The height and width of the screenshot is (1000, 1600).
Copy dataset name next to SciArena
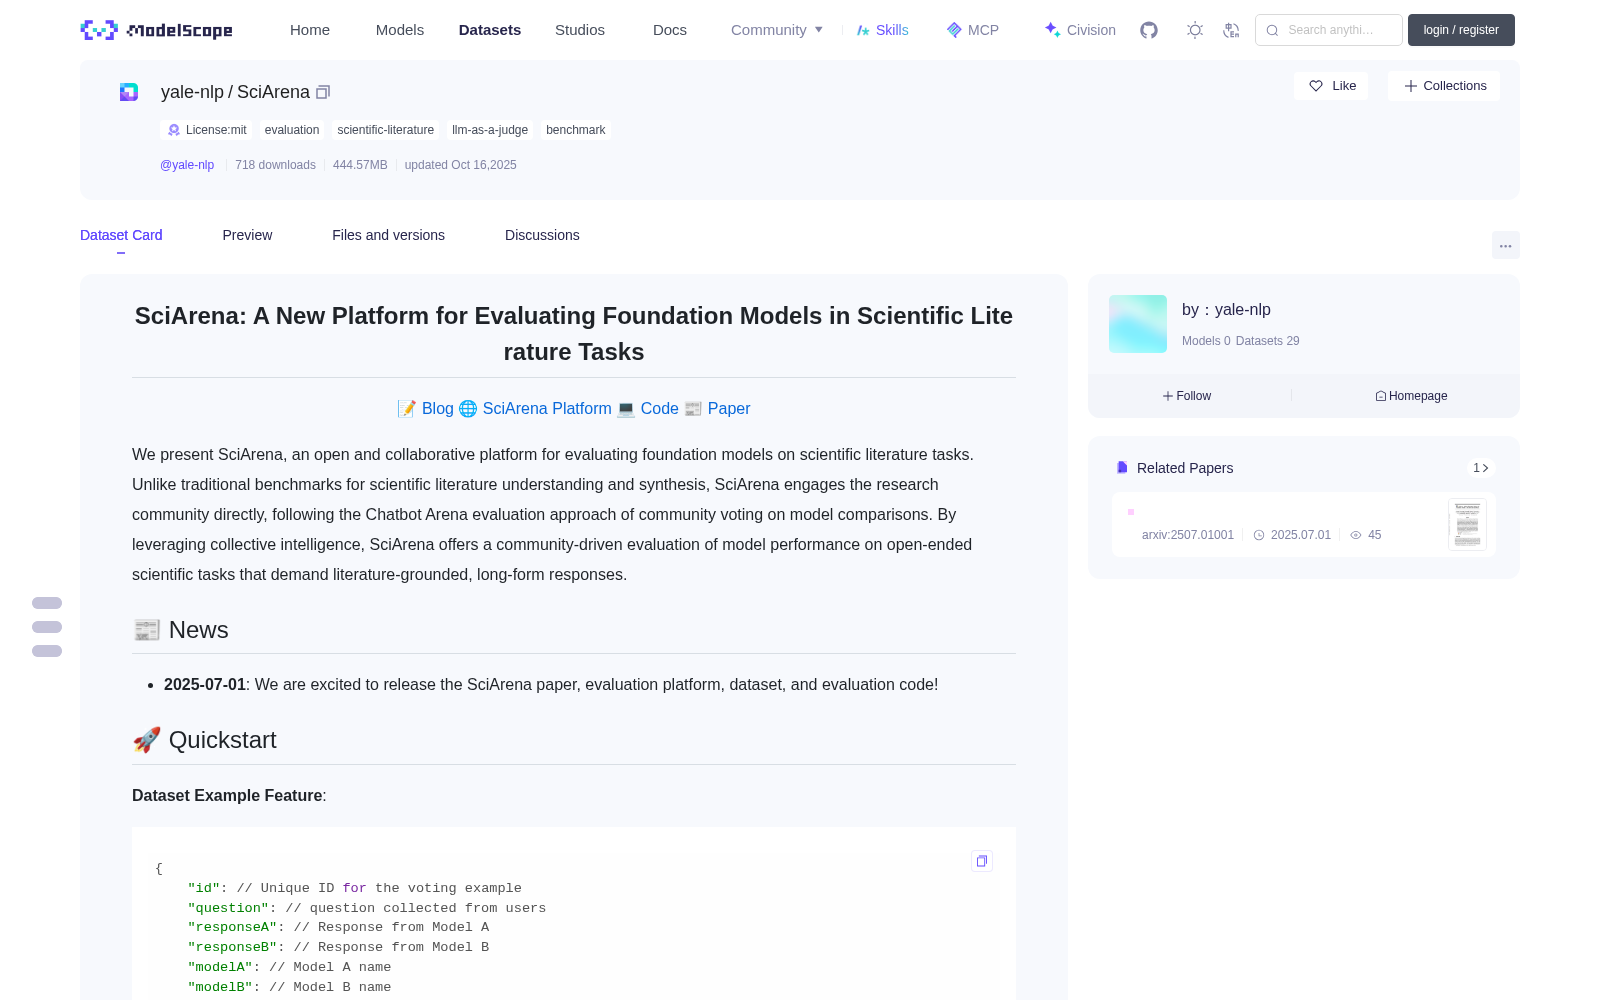(323, 92)
